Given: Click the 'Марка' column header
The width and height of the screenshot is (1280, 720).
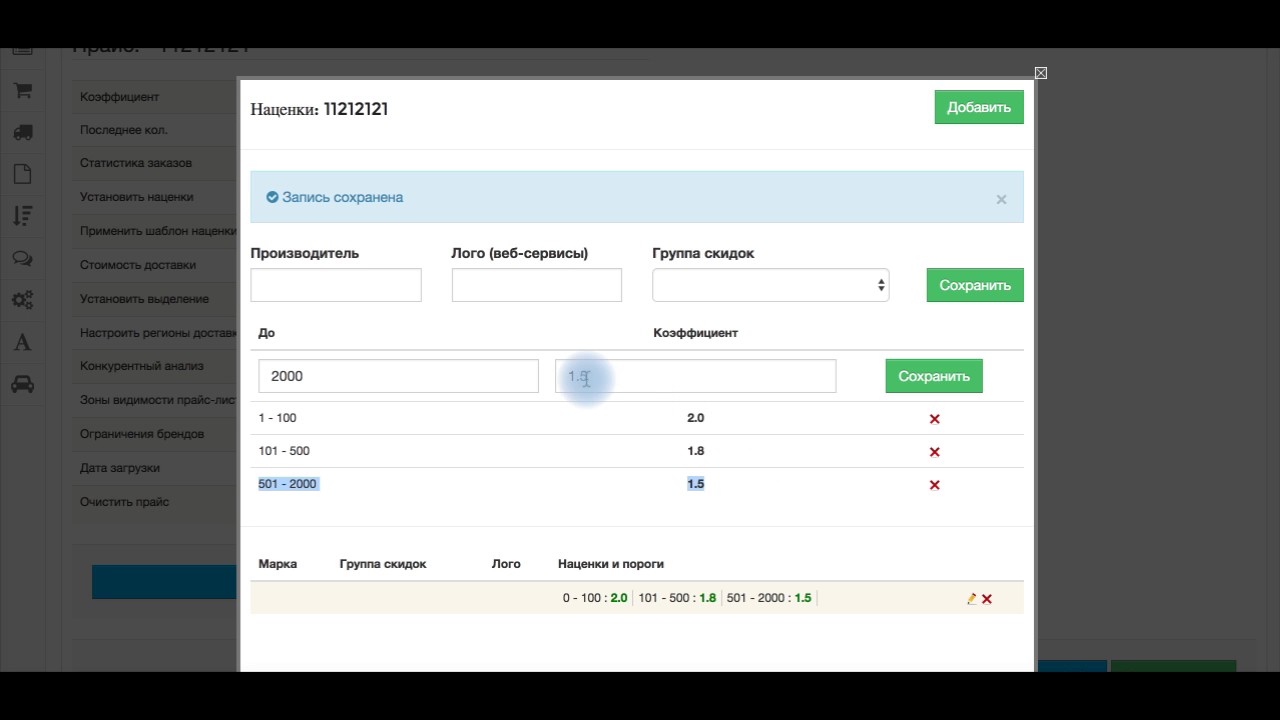Looking at the screenshot, I should point(278,564).
